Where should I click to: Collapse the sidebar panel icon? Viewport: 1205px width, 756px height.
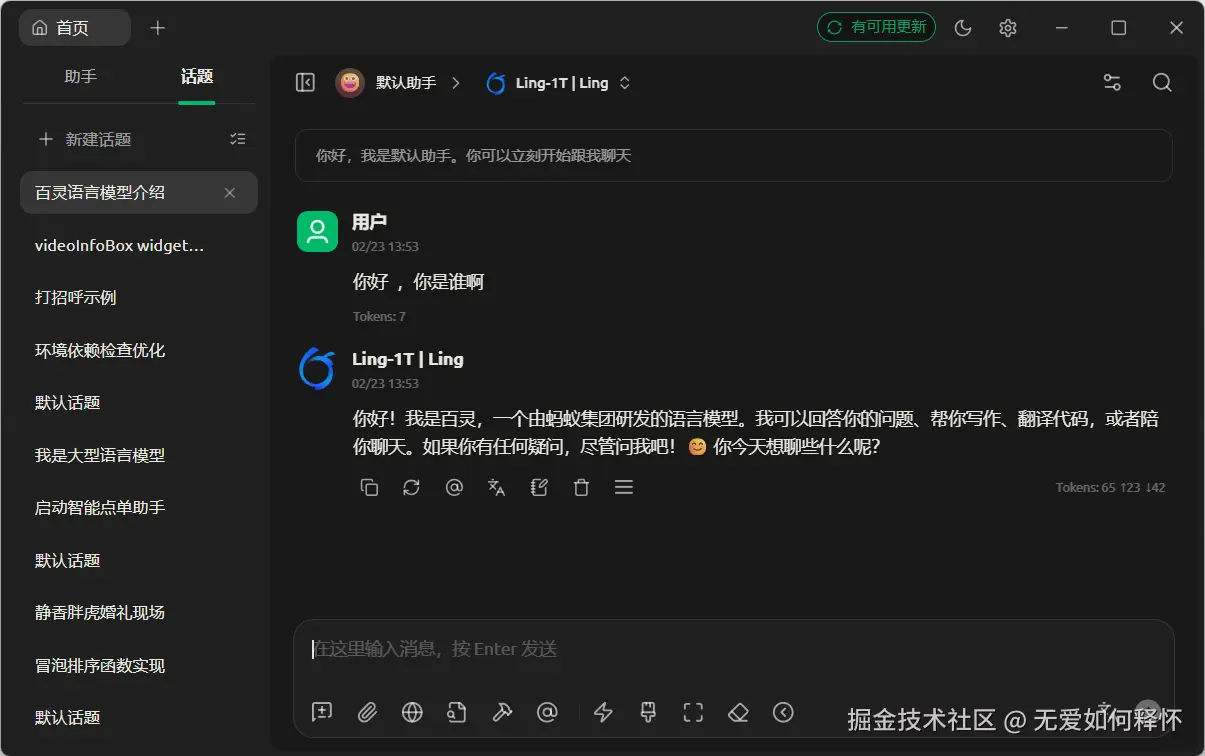[306, 82]
